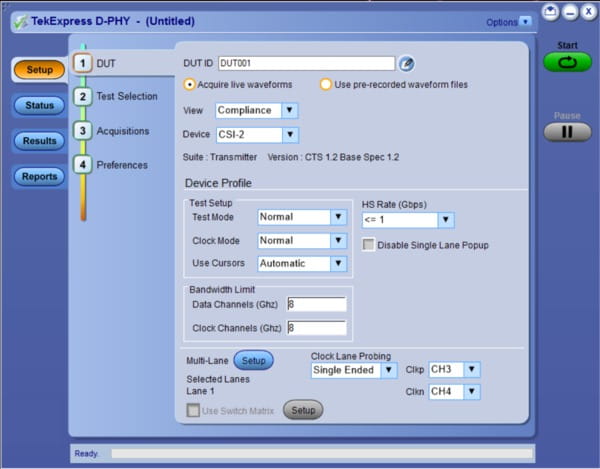600x469 pixels.
Task: Click the TekExpress checkmark logo icon
Action: click(x=20, y=22)
